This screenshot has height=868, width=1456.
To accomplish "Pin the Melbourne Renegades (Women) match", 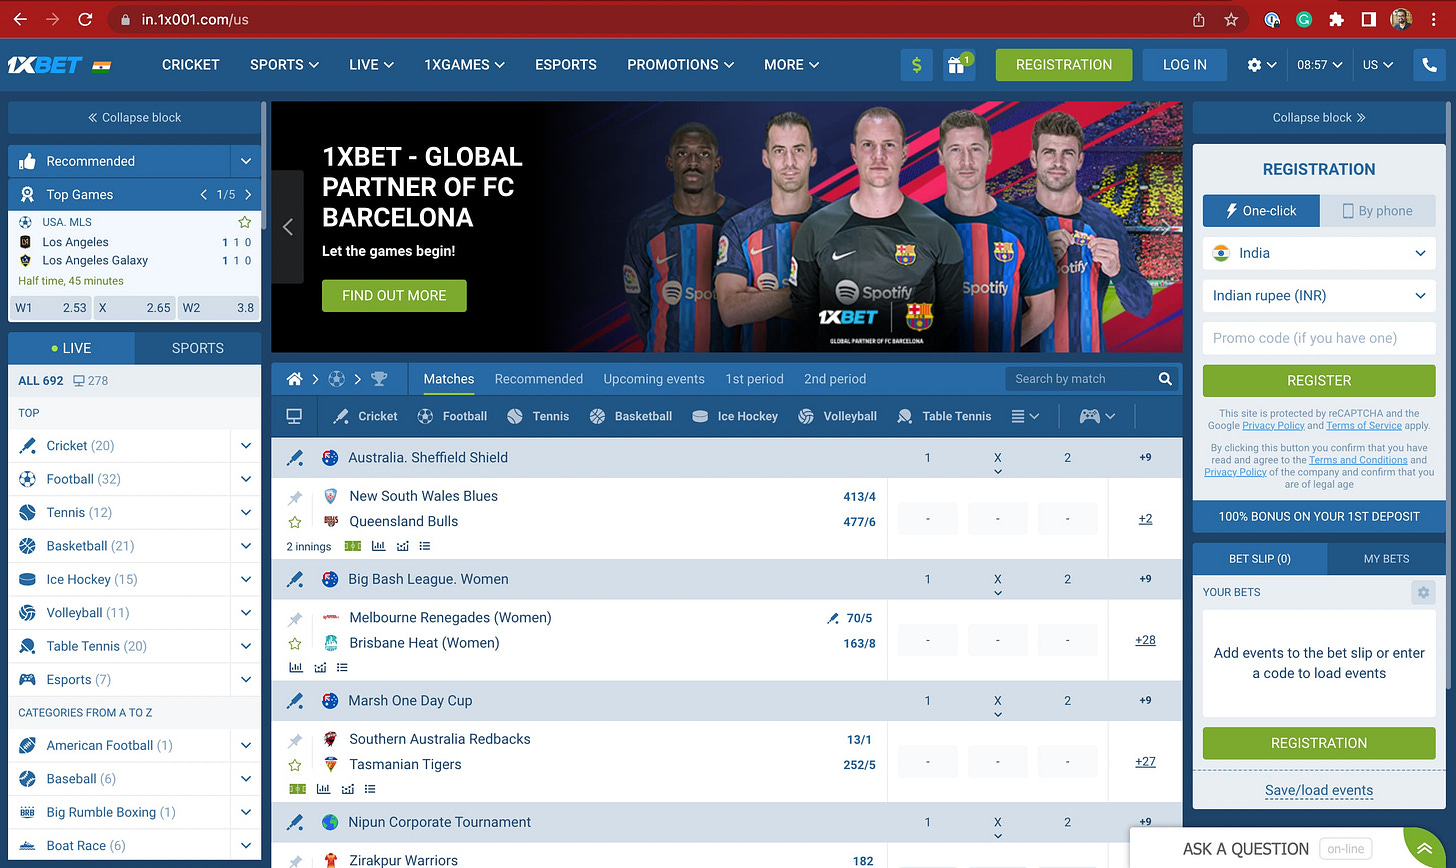I will [295, 619].
